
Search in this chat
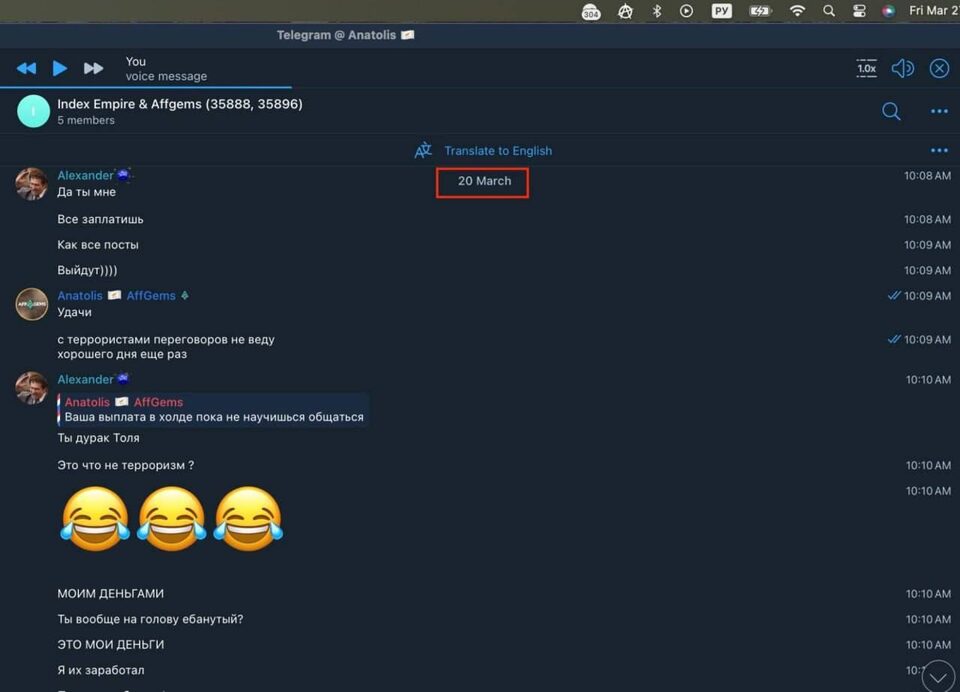pos(891,111)
